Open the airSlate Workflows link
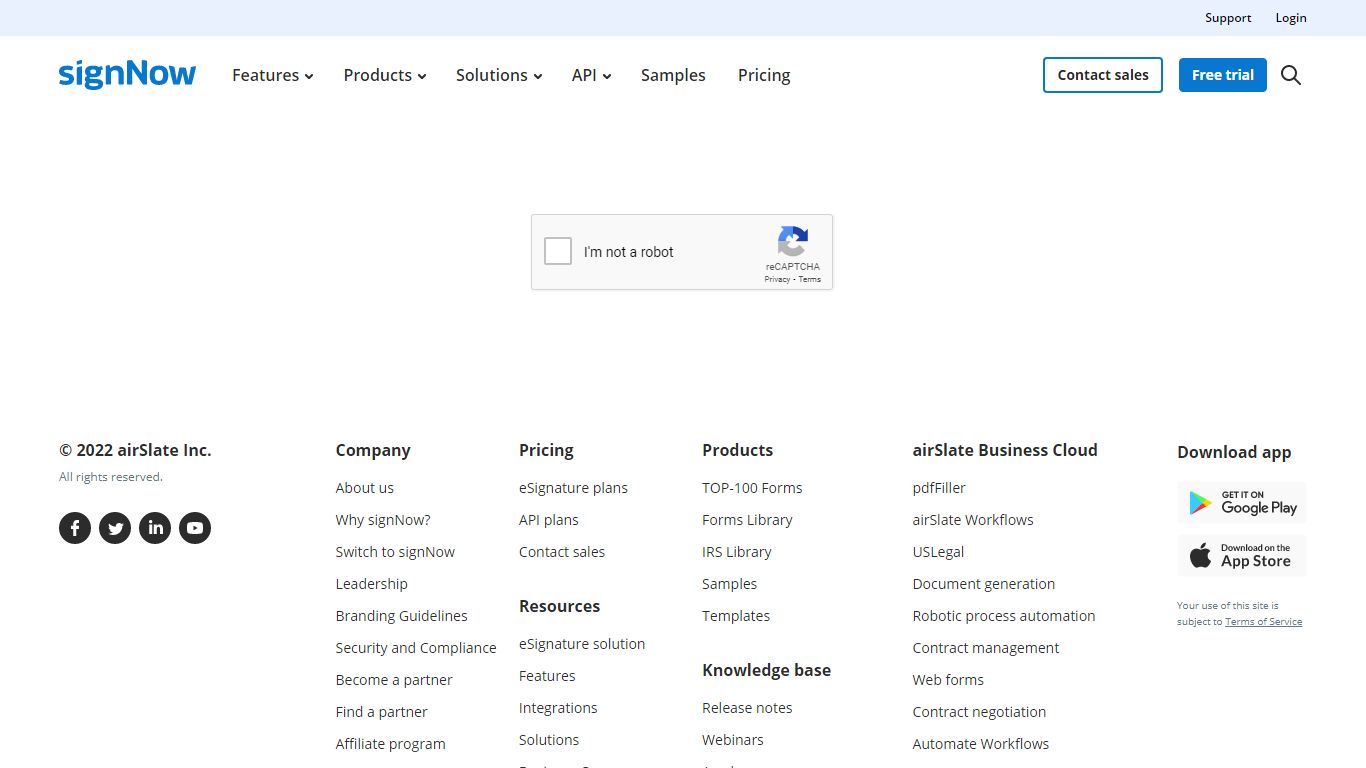The width and height of the screenshot is (1366, 768). point(973,520)
